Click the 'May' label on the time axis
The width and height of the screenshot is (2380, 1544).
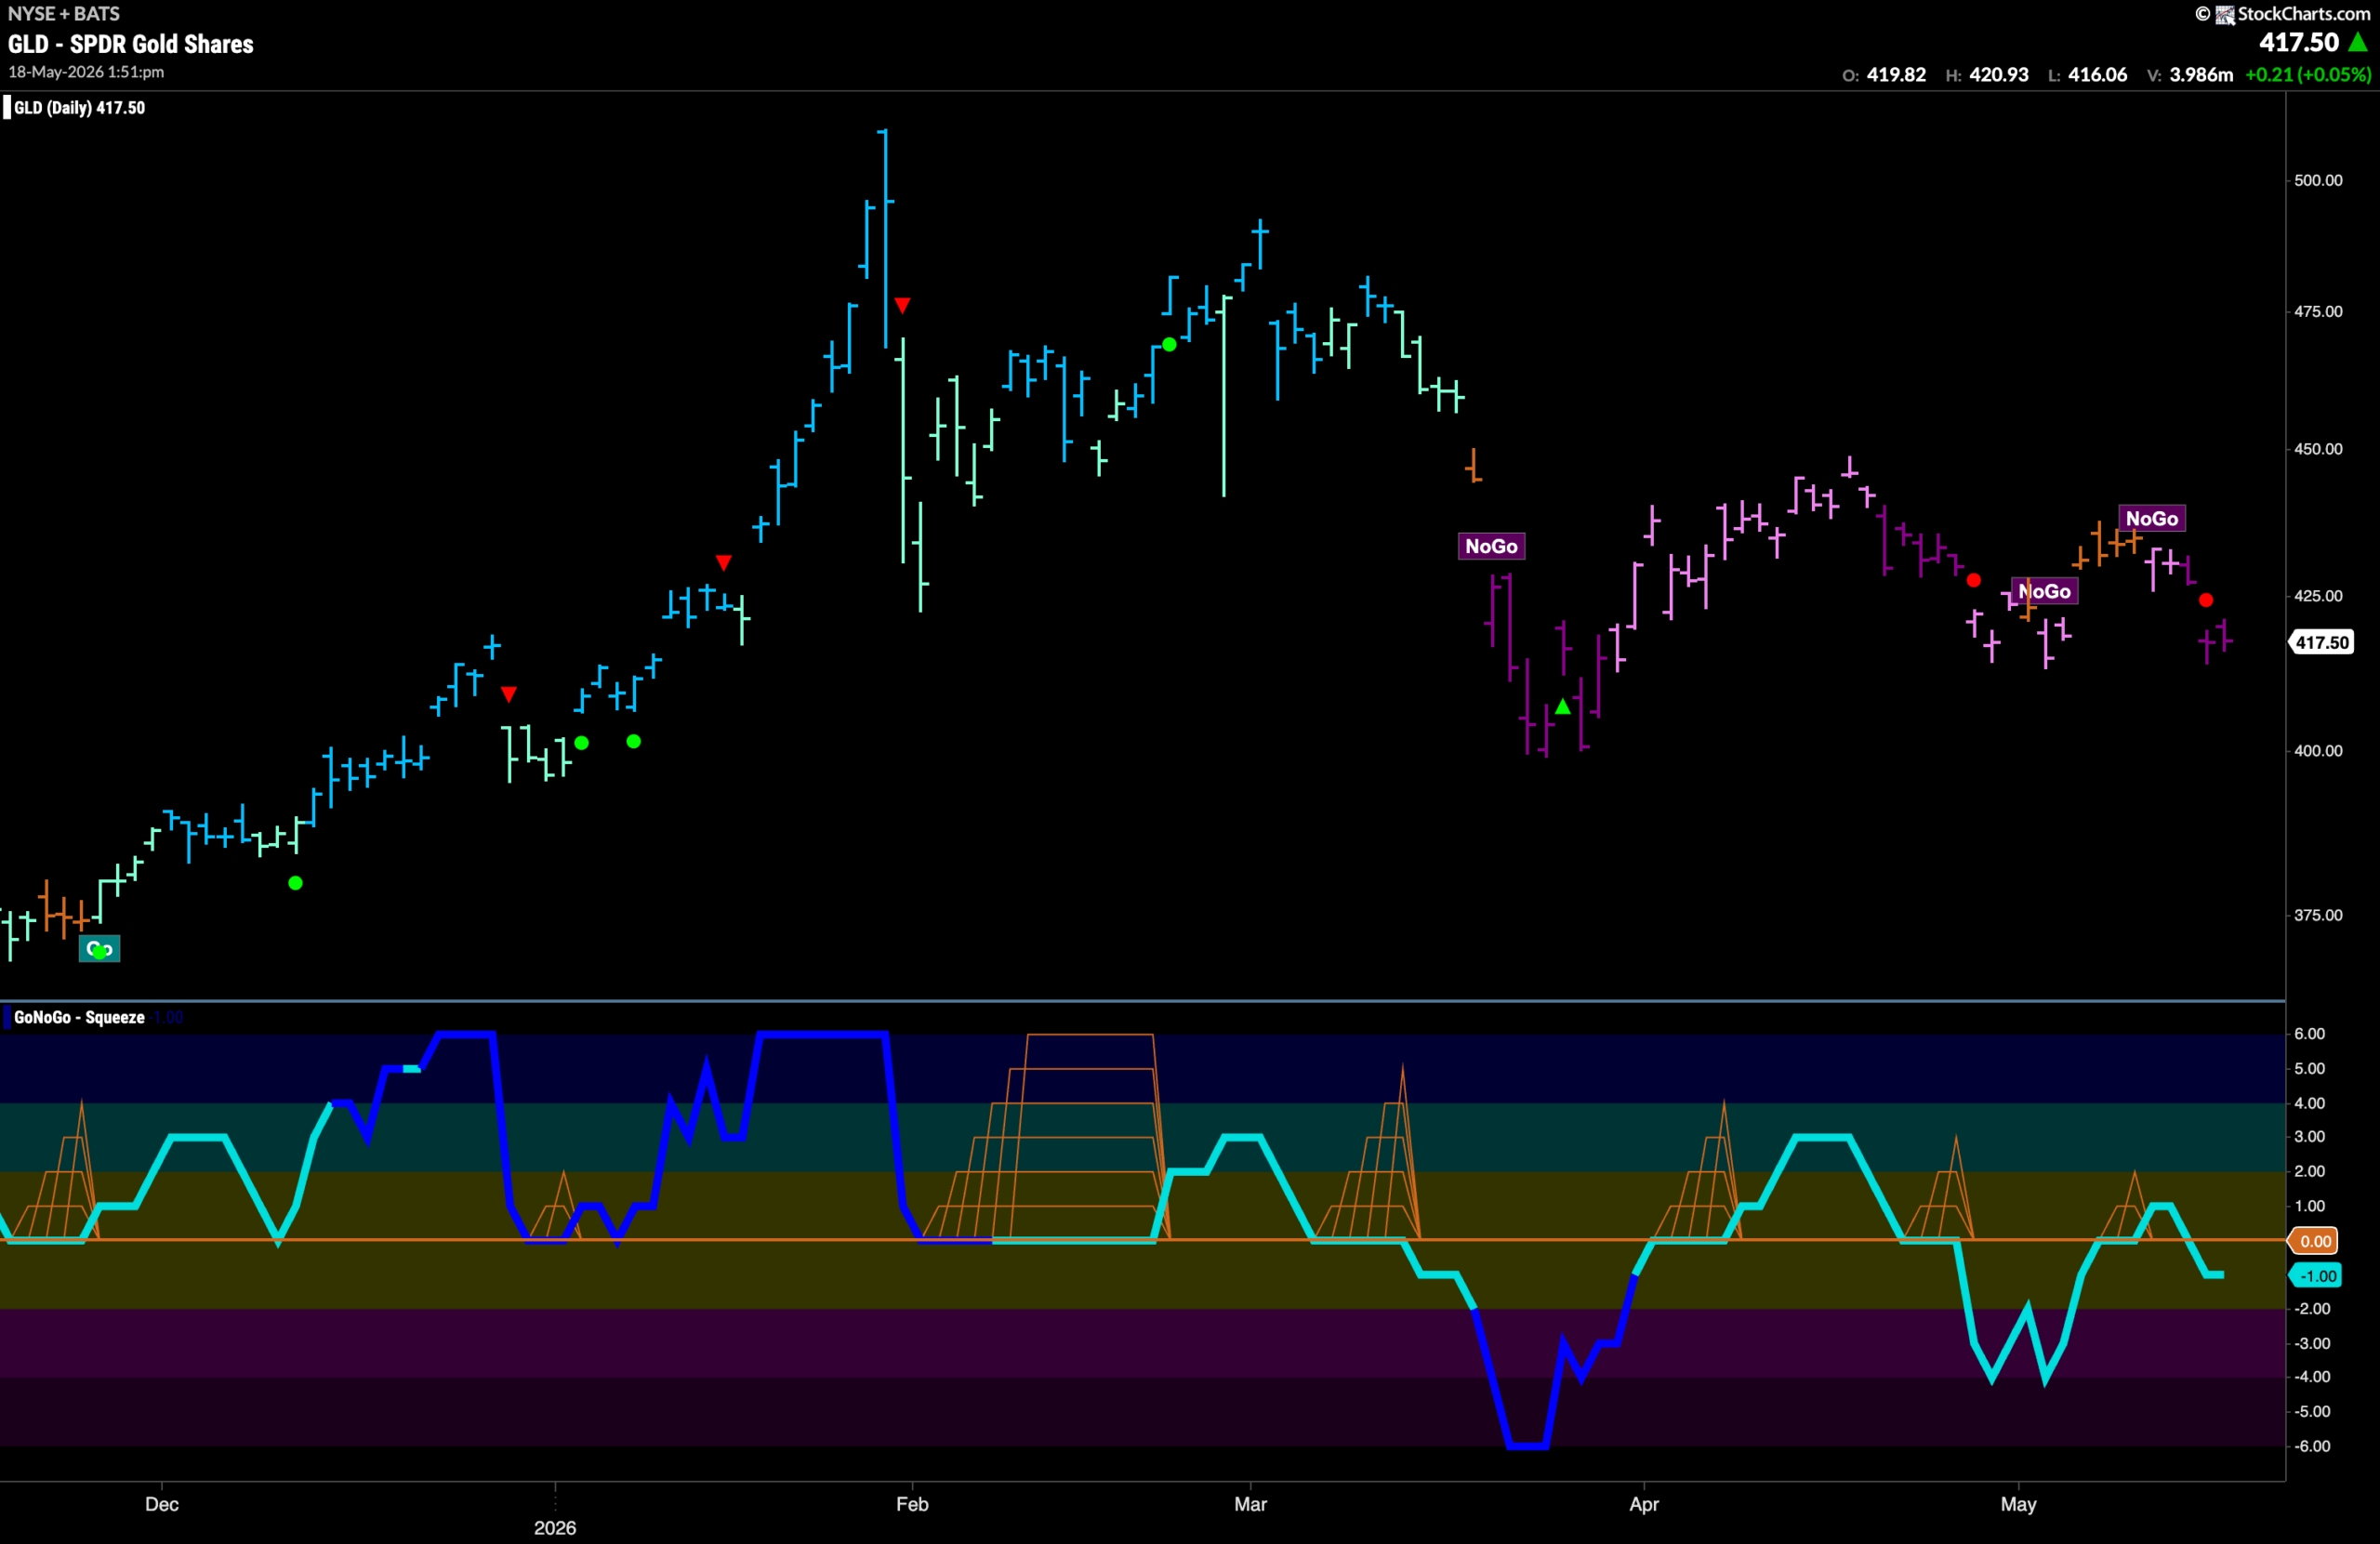tap(2018, 1504)
